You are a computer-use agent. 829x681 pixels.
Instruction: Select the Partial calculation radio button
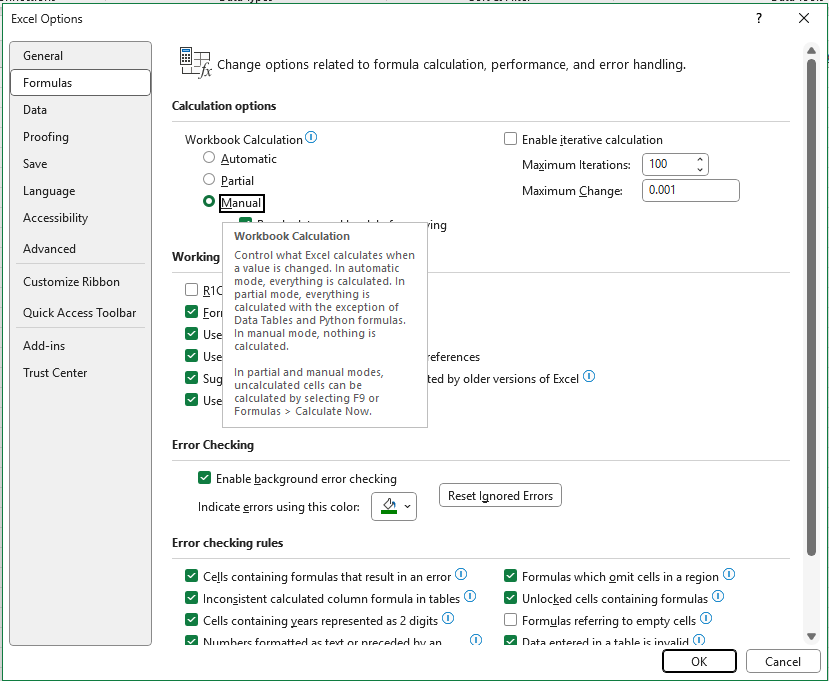[209, 180]
